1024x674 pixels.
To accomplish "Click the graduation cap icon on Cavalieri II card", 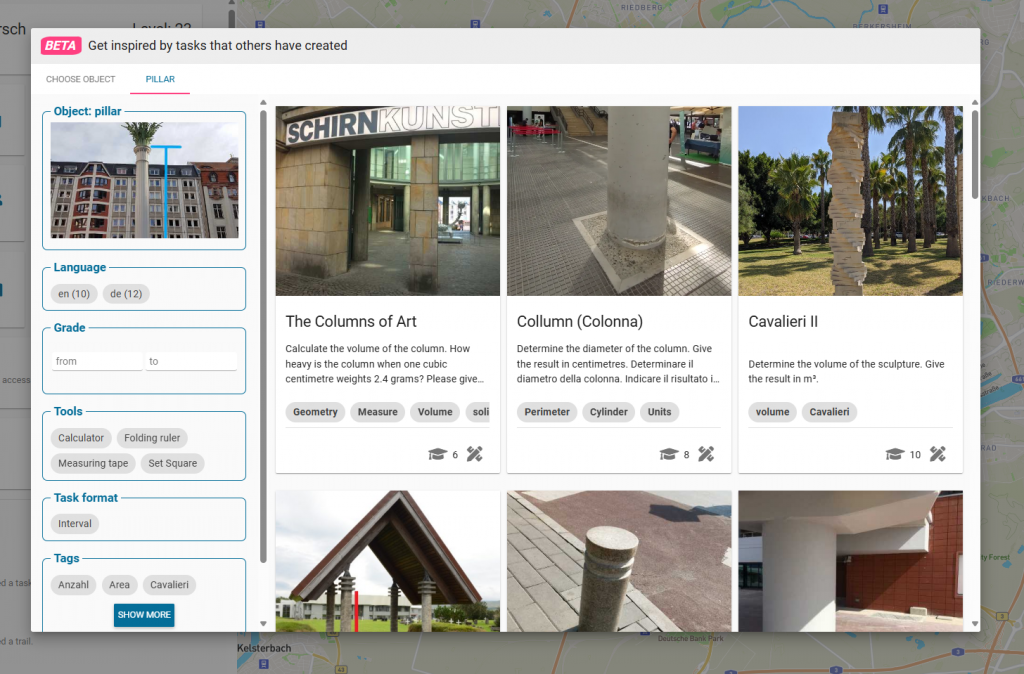I will 895,454.
